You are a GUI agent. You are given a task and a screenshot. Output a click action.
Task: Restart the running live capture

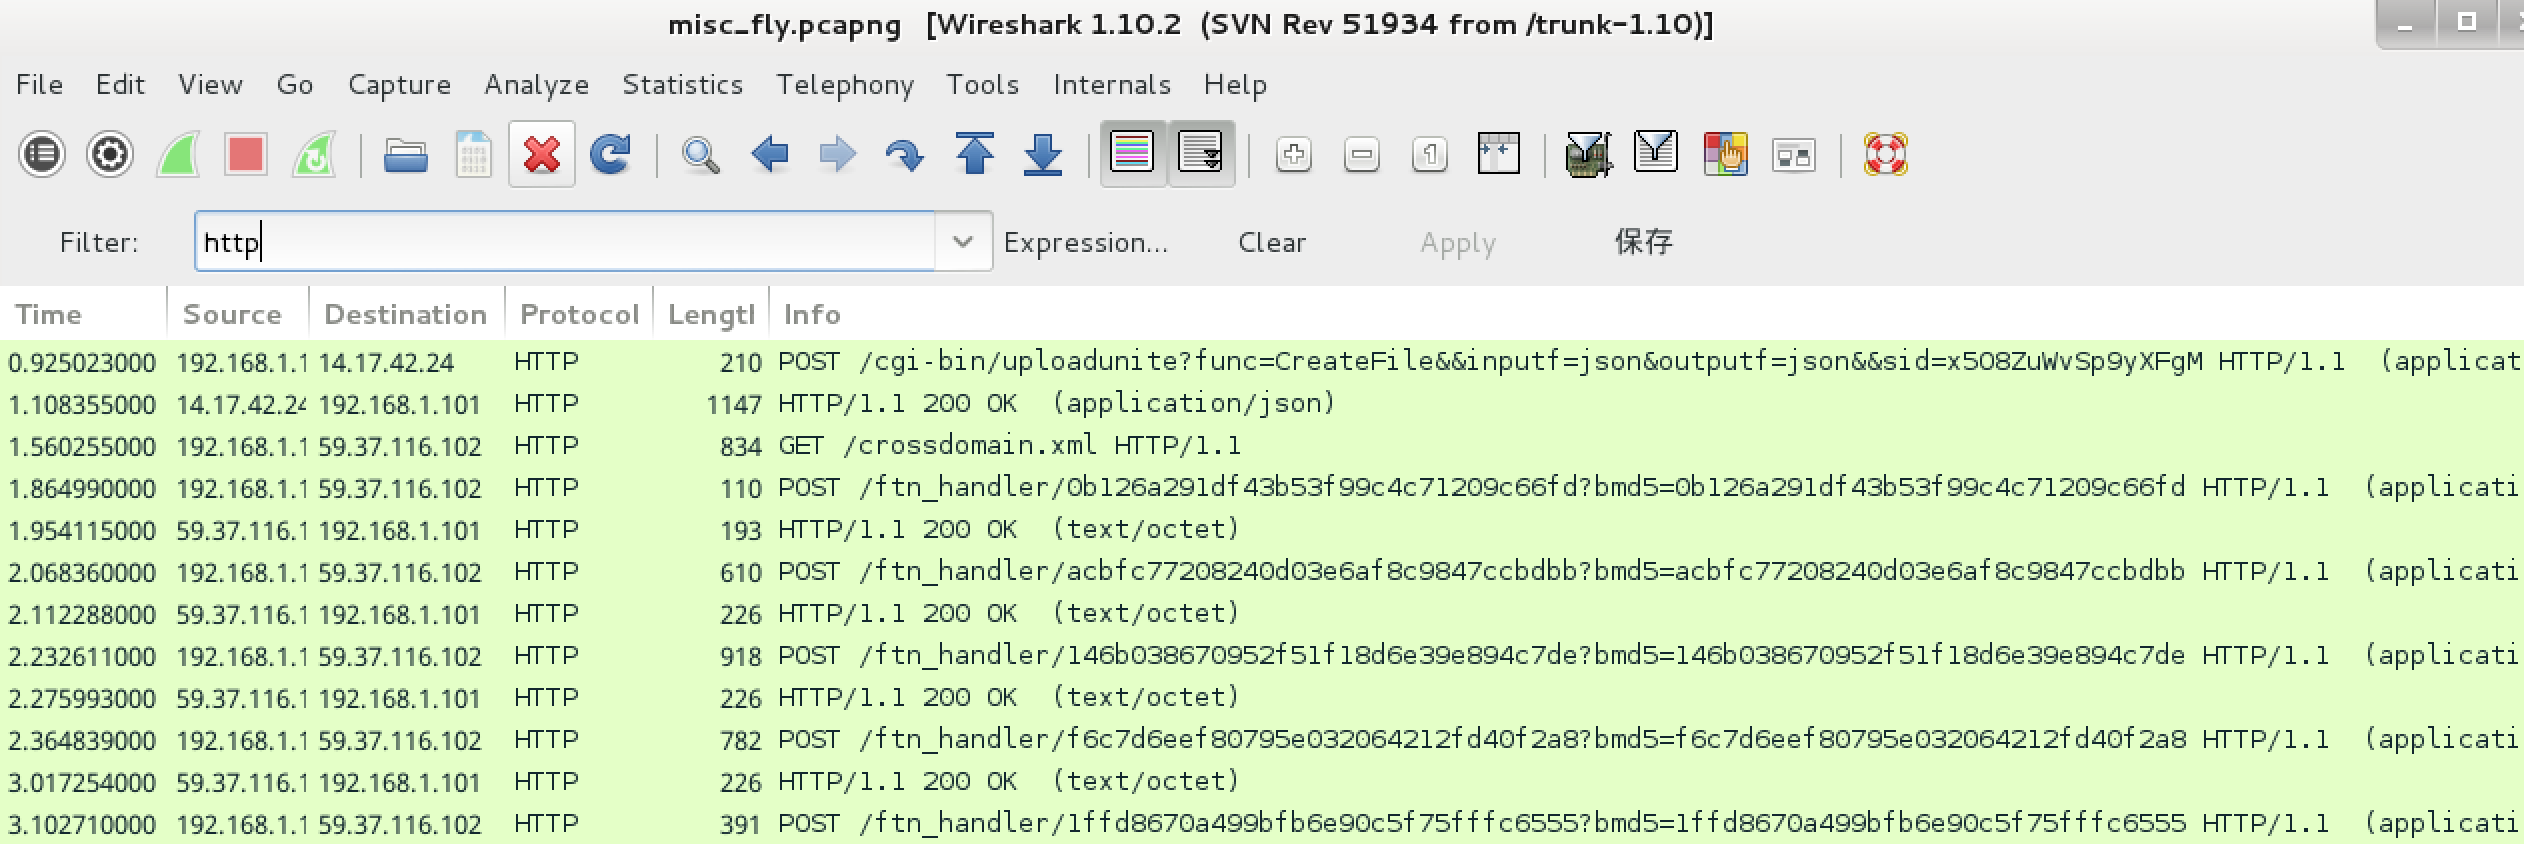click(x=314, y=155)
